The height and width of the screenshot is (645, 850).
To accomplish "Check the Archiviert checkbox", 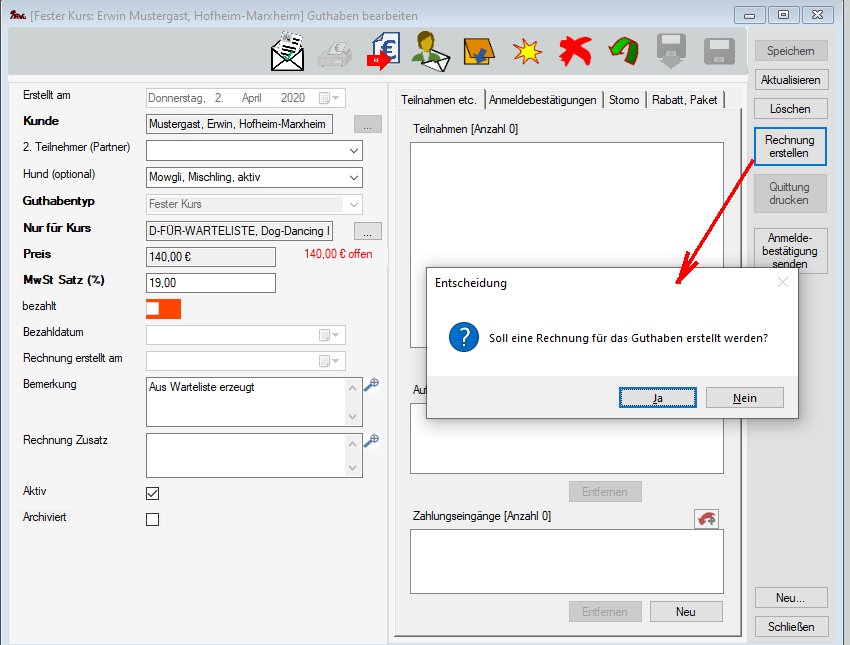I will (x=153, y=519).
